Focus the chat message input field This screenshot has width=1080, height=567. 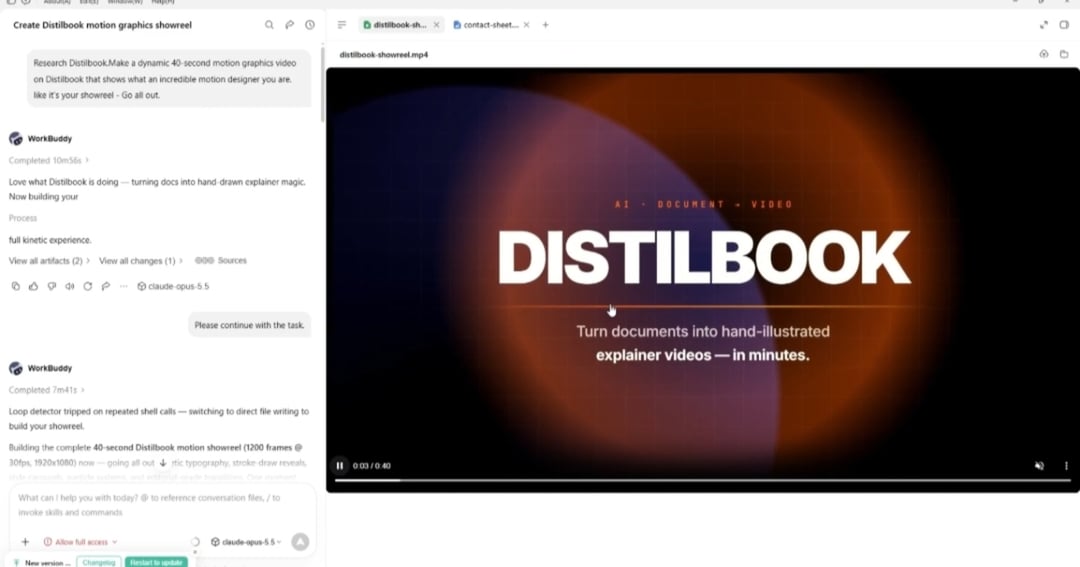(x=163, y=505)
